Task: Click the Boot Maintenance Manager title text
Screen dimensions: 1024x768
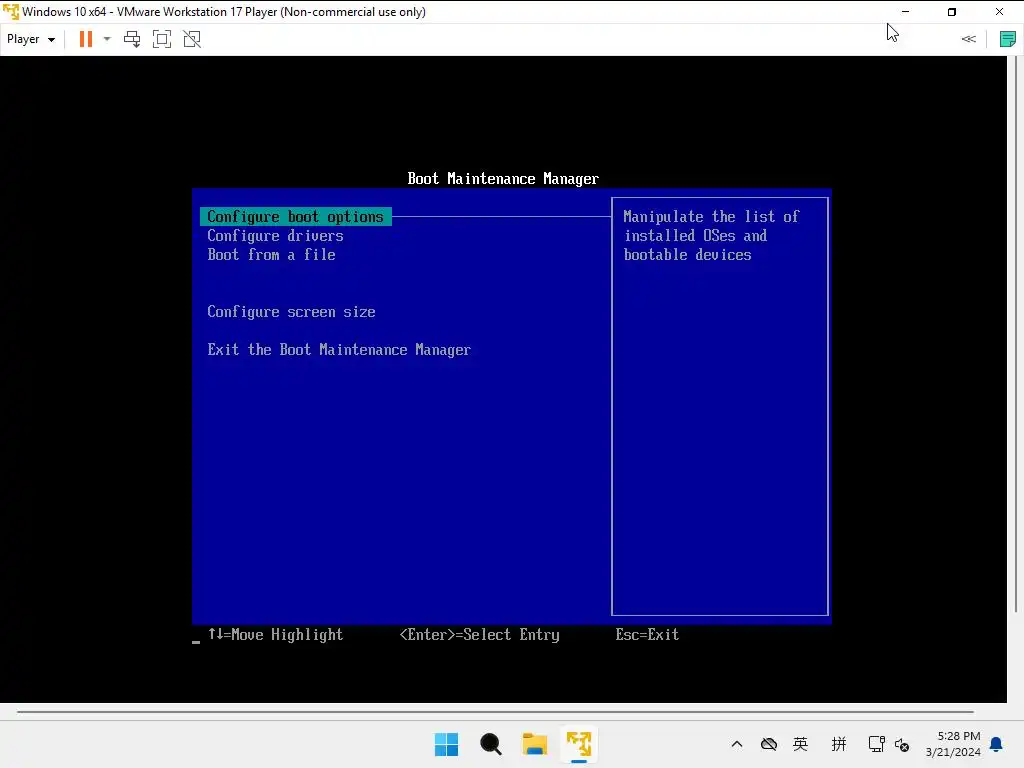Action: (503, 179)
